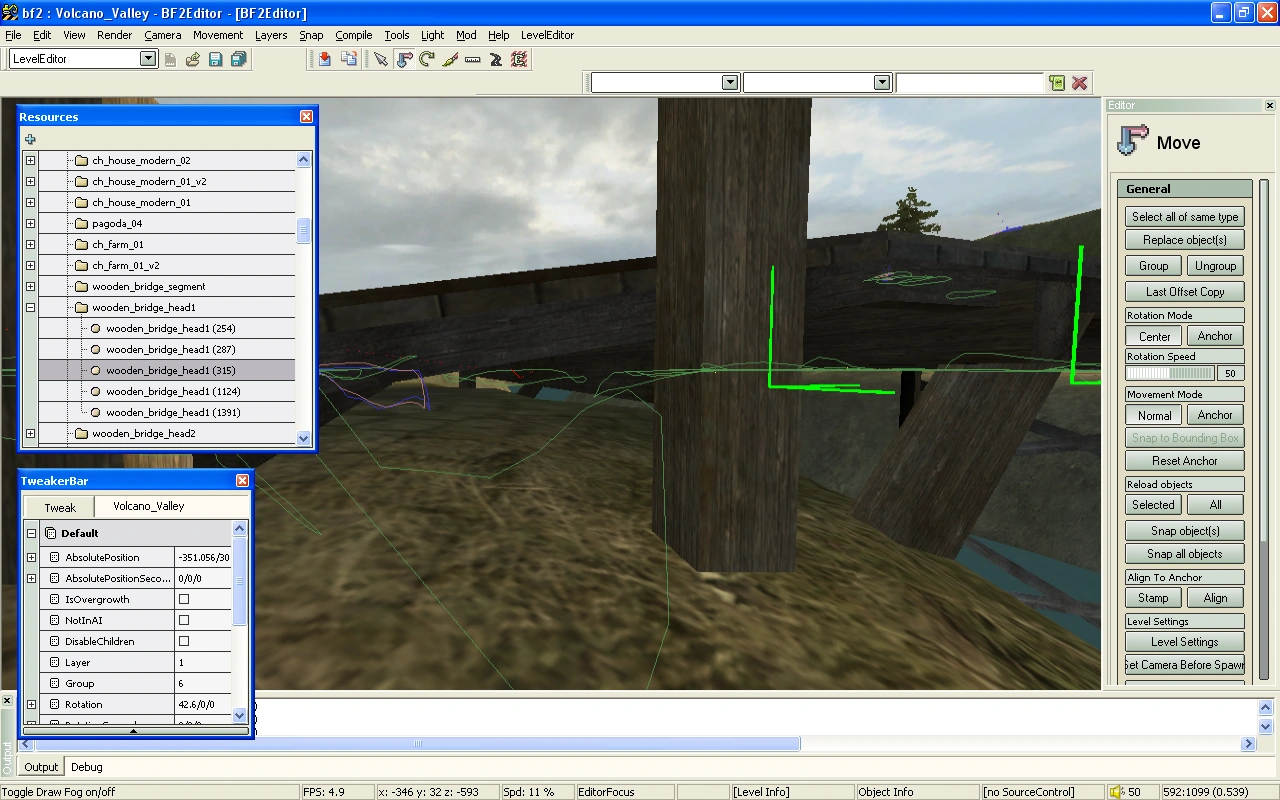This screenshot has width=1280, height=800.
Task: Expand the Rotation property row
Action: click(x=31, y=704)
